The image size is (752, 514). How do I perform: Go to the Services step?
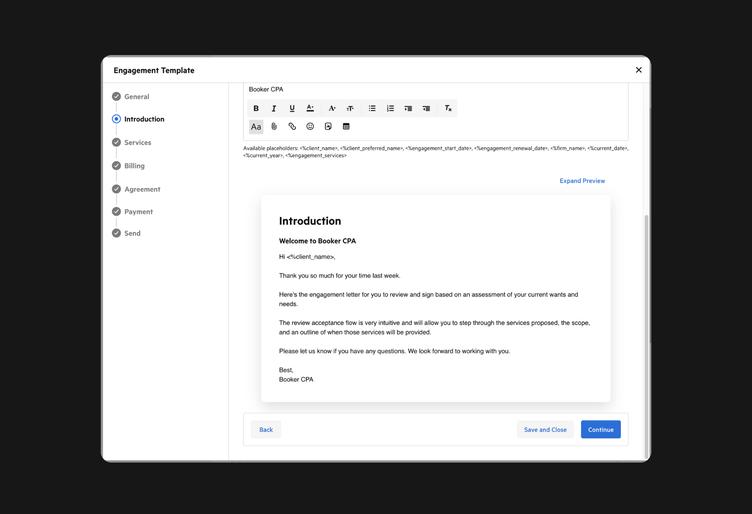[x=137, y=142]
